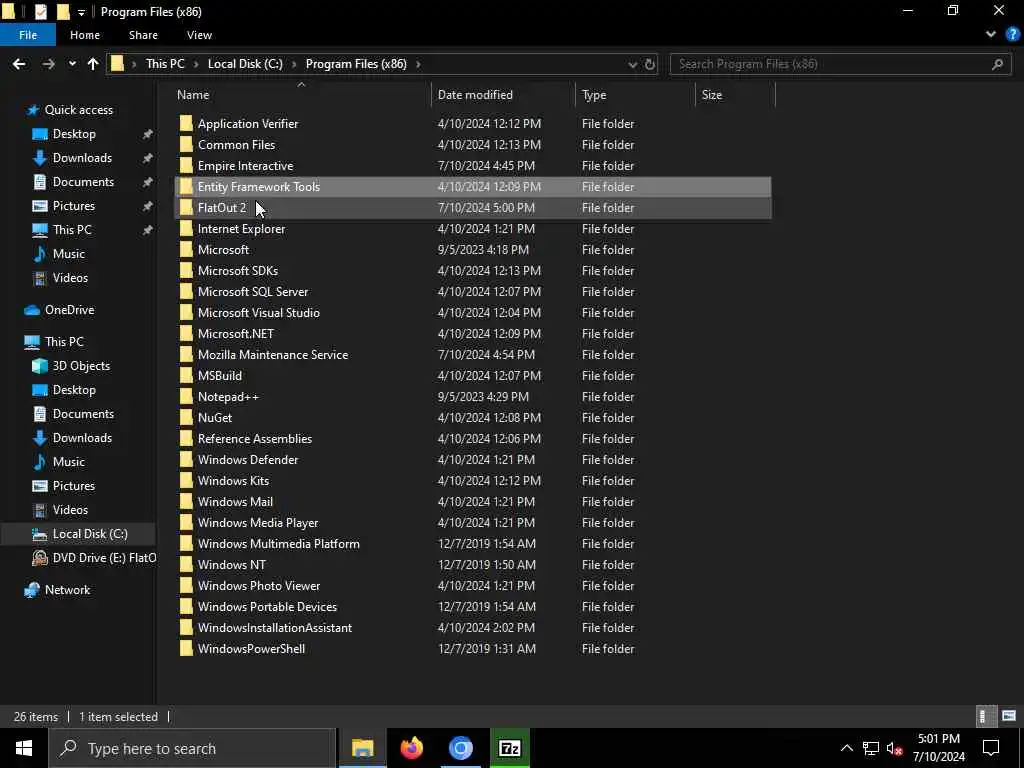Expand the breadcrumb arrow after Local Disk (C:)
The height and width of the screenshot is (768, 1024).
[x=294, y=64]
